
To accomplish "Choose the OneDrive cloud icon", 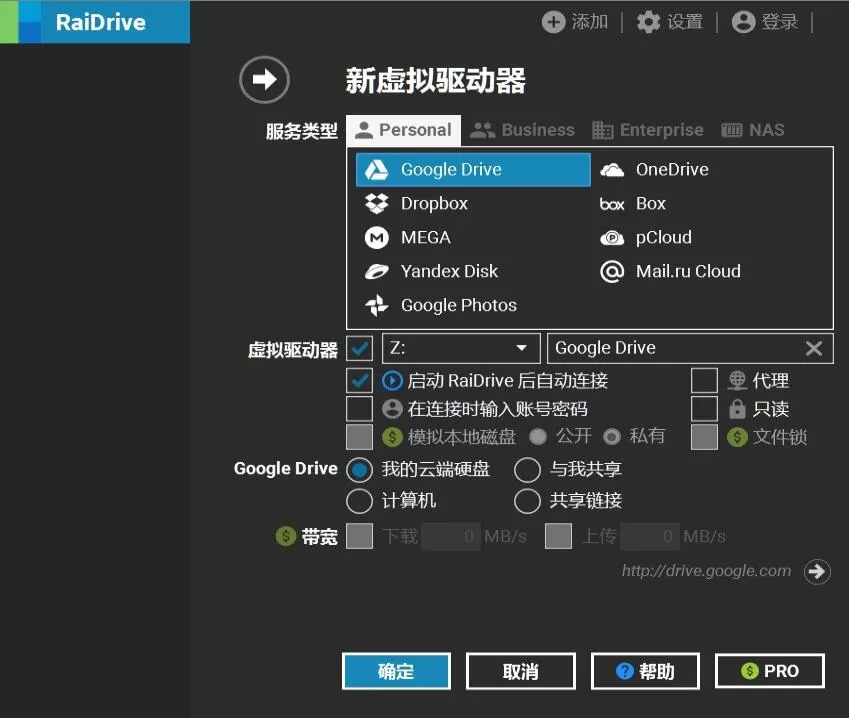I will 612,170.
